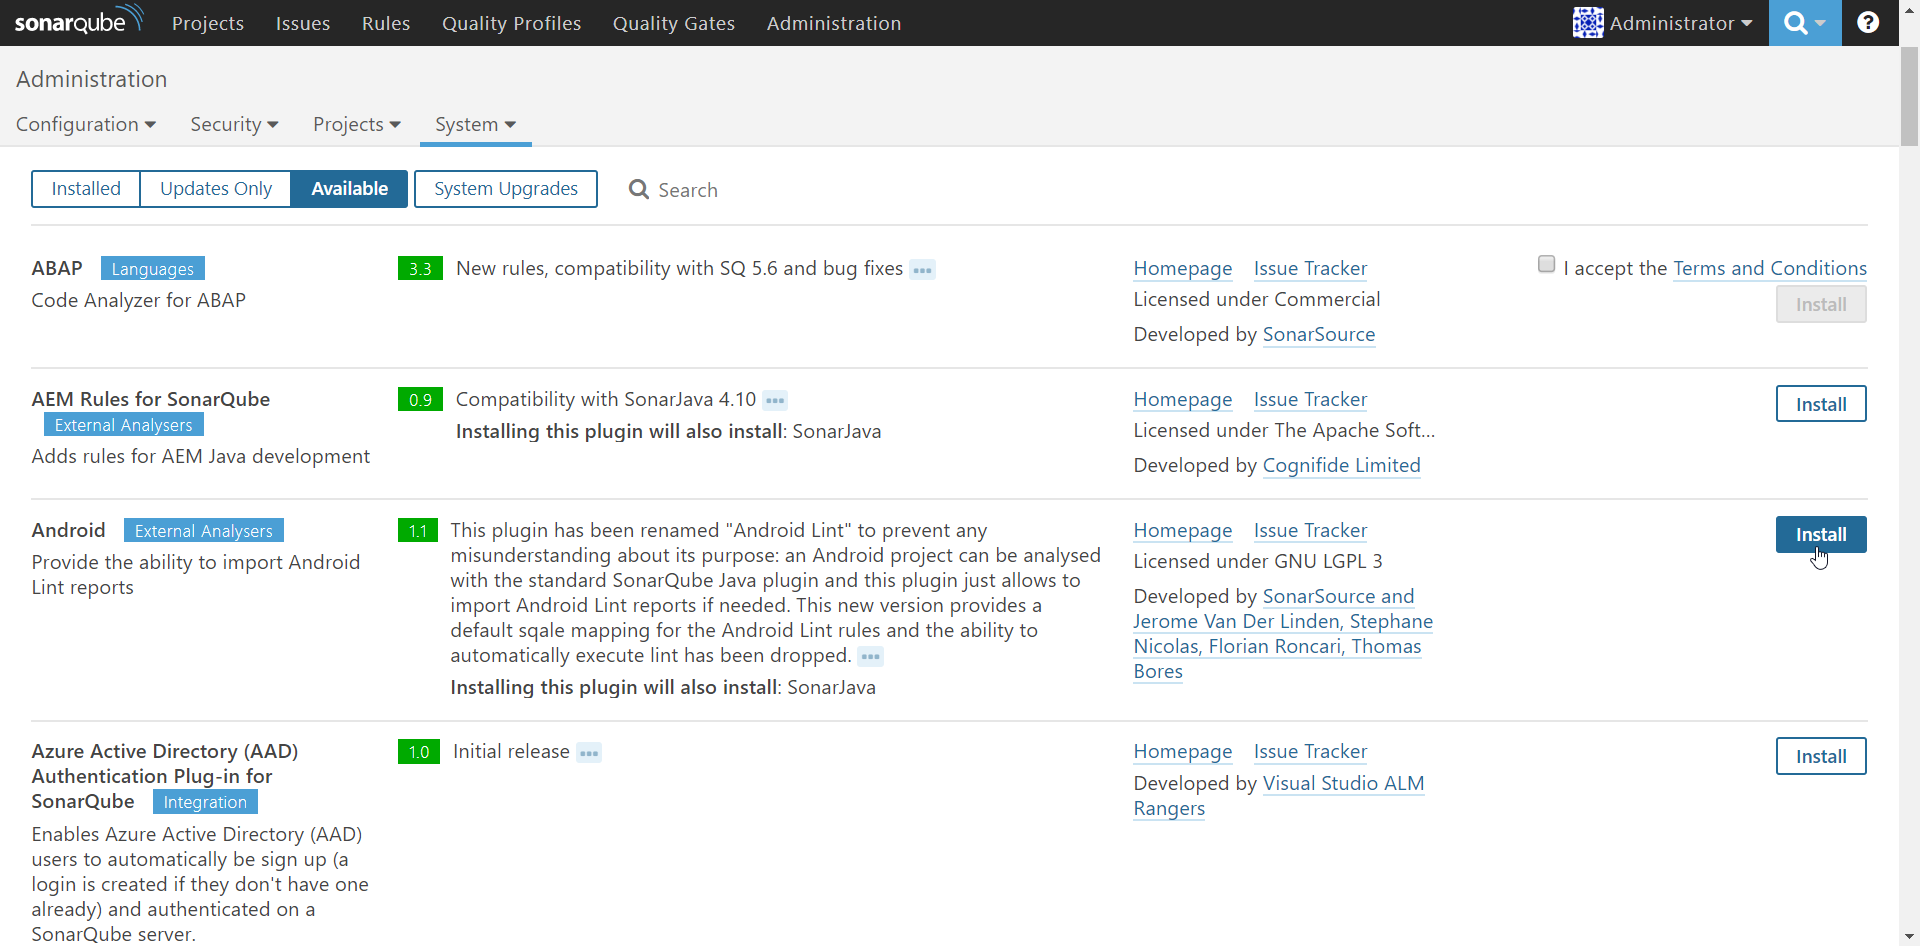Open Android Issue Tracker link

coord(1310,530)
